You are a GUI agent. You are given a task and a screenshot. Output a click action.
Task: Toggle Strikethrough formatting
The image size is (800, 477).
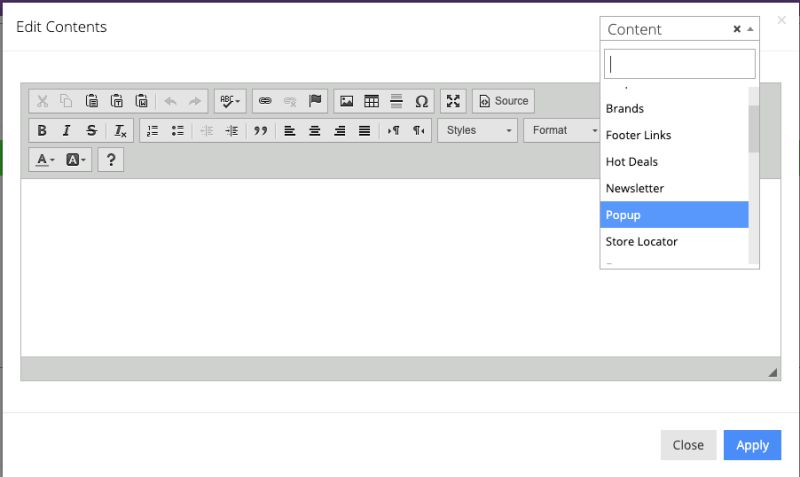coord(92,131)
